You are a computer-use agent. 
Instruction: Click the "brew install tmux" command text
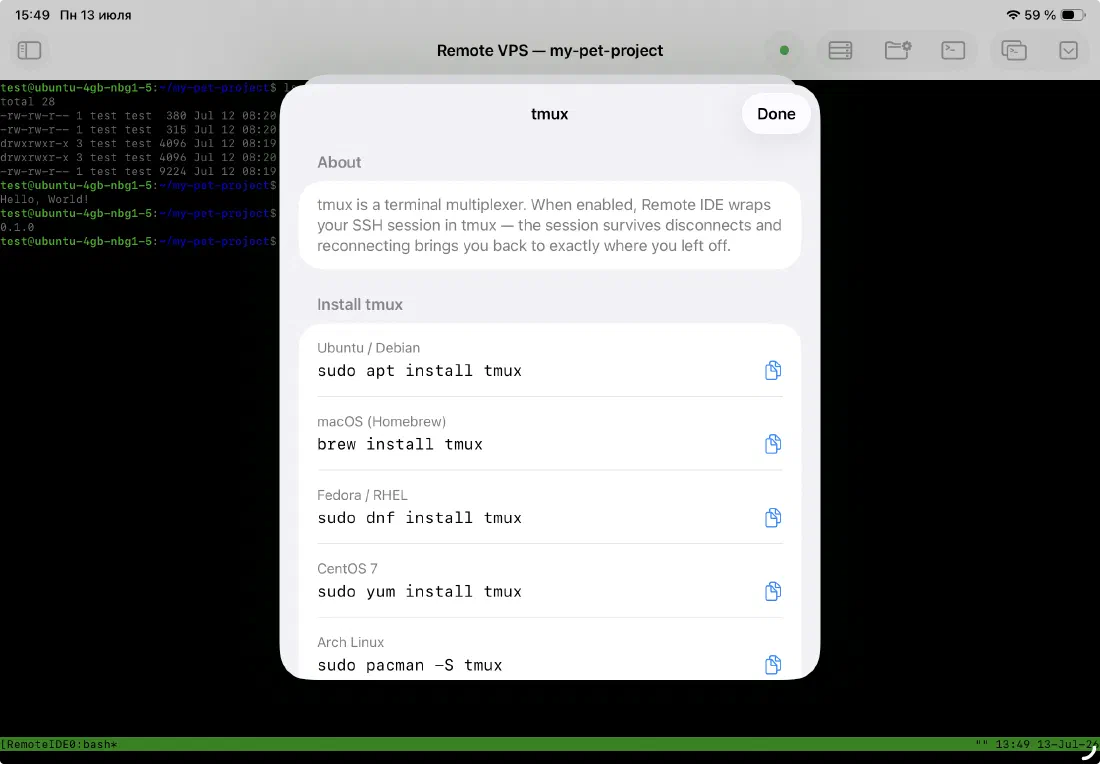400,444
